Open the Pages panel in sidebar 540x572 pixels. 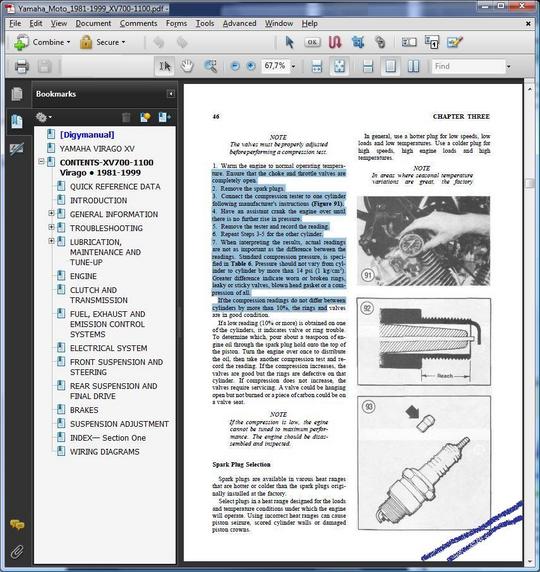(x=17, y=94)
